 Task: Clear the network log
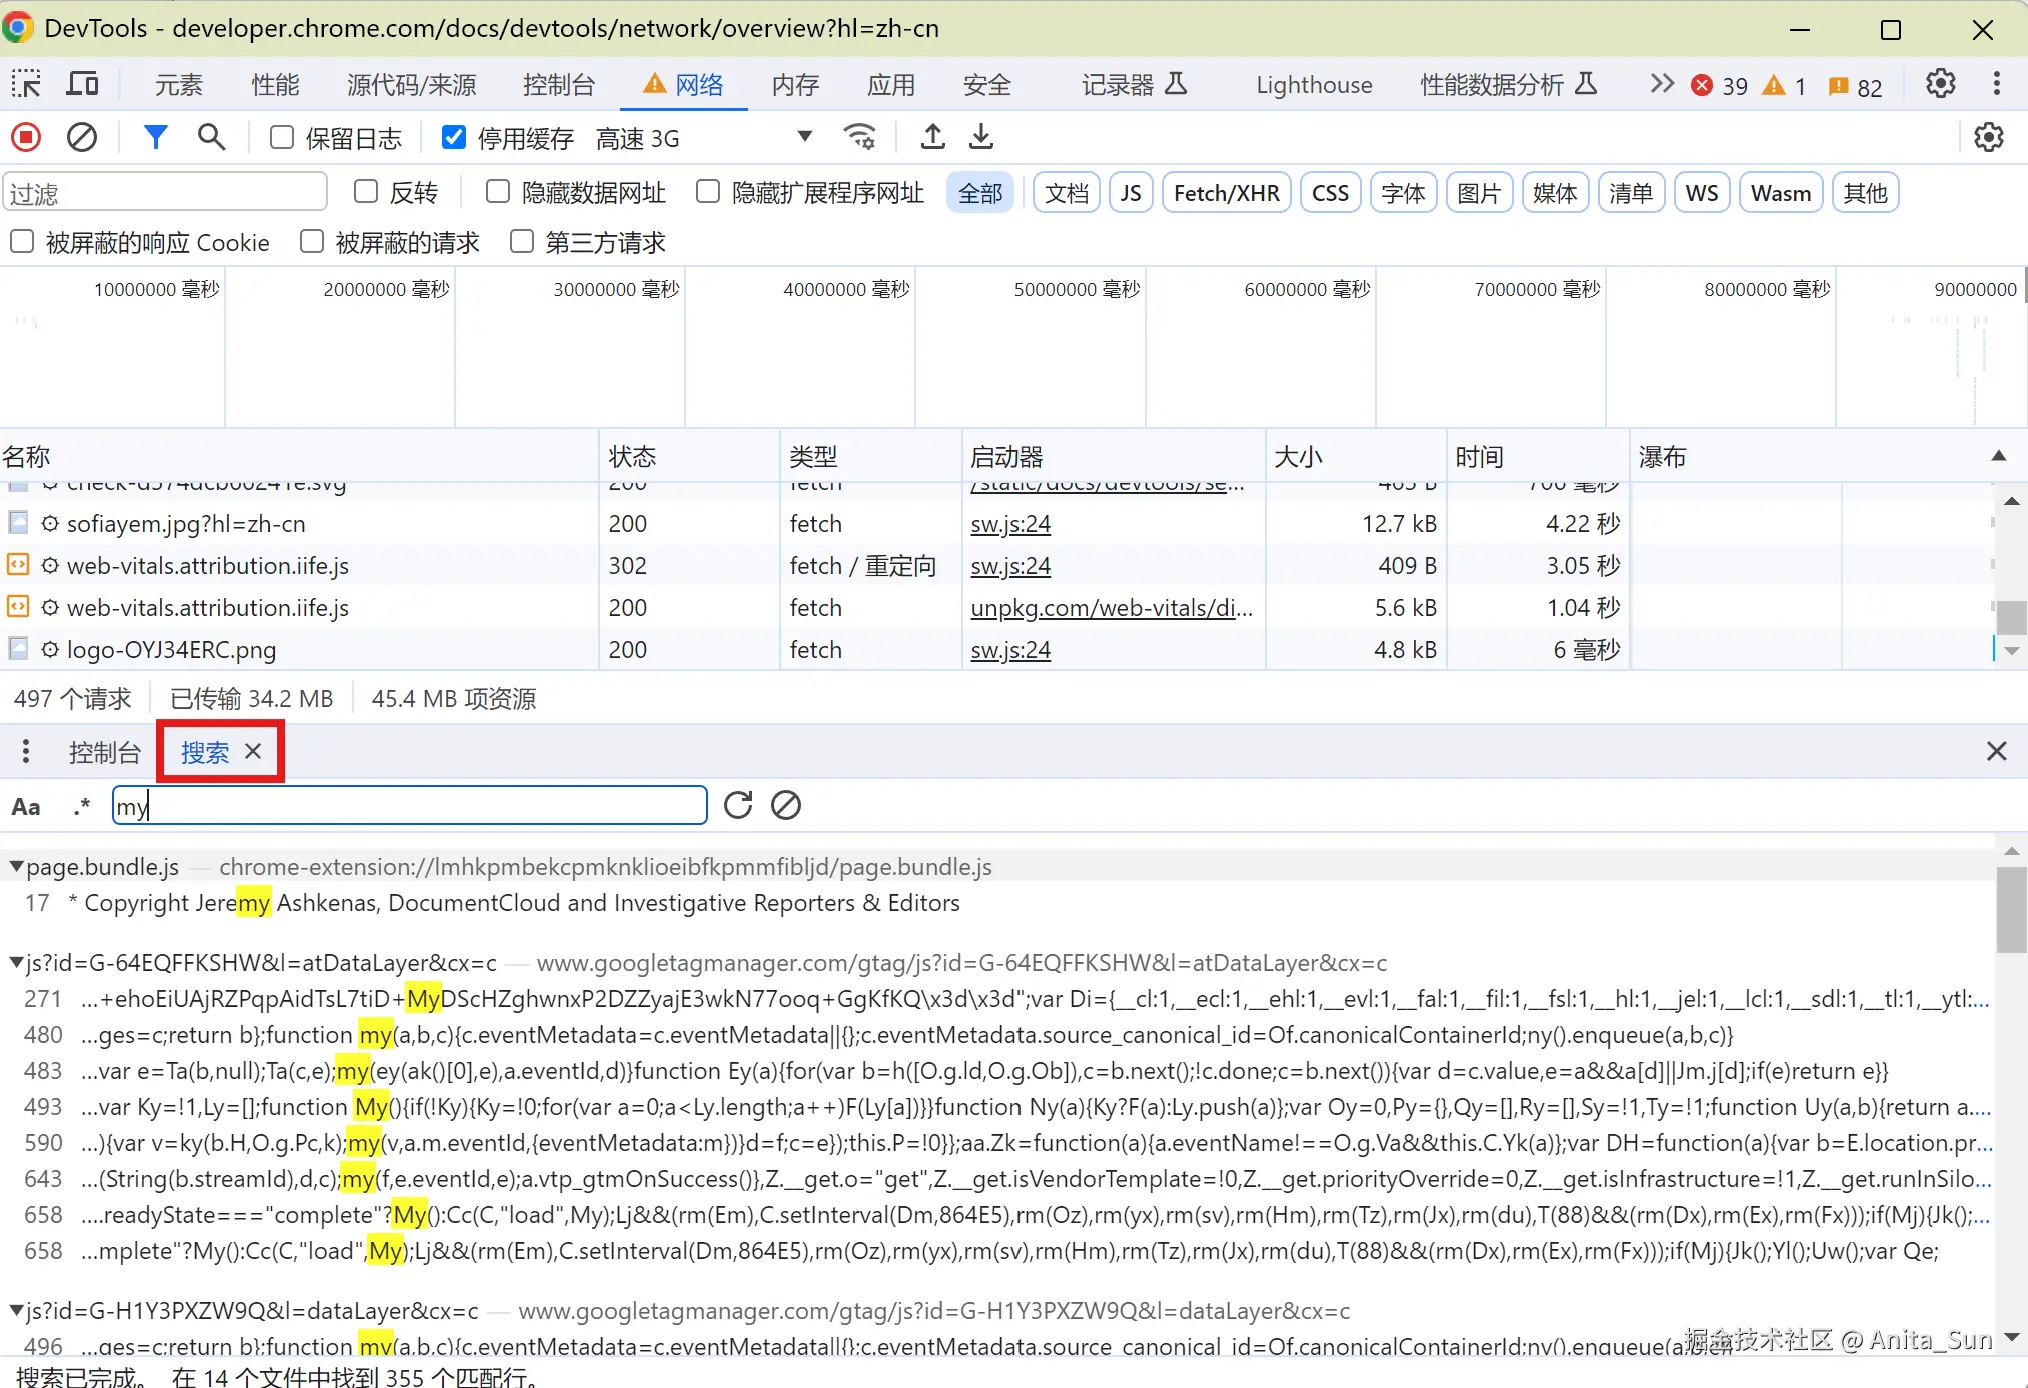pos(82,137)
